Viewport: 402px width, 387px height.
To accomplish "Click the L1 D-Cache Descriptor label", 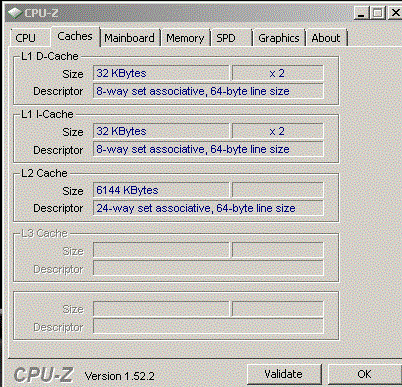I will pyautogui.click(x=58, y=91).
